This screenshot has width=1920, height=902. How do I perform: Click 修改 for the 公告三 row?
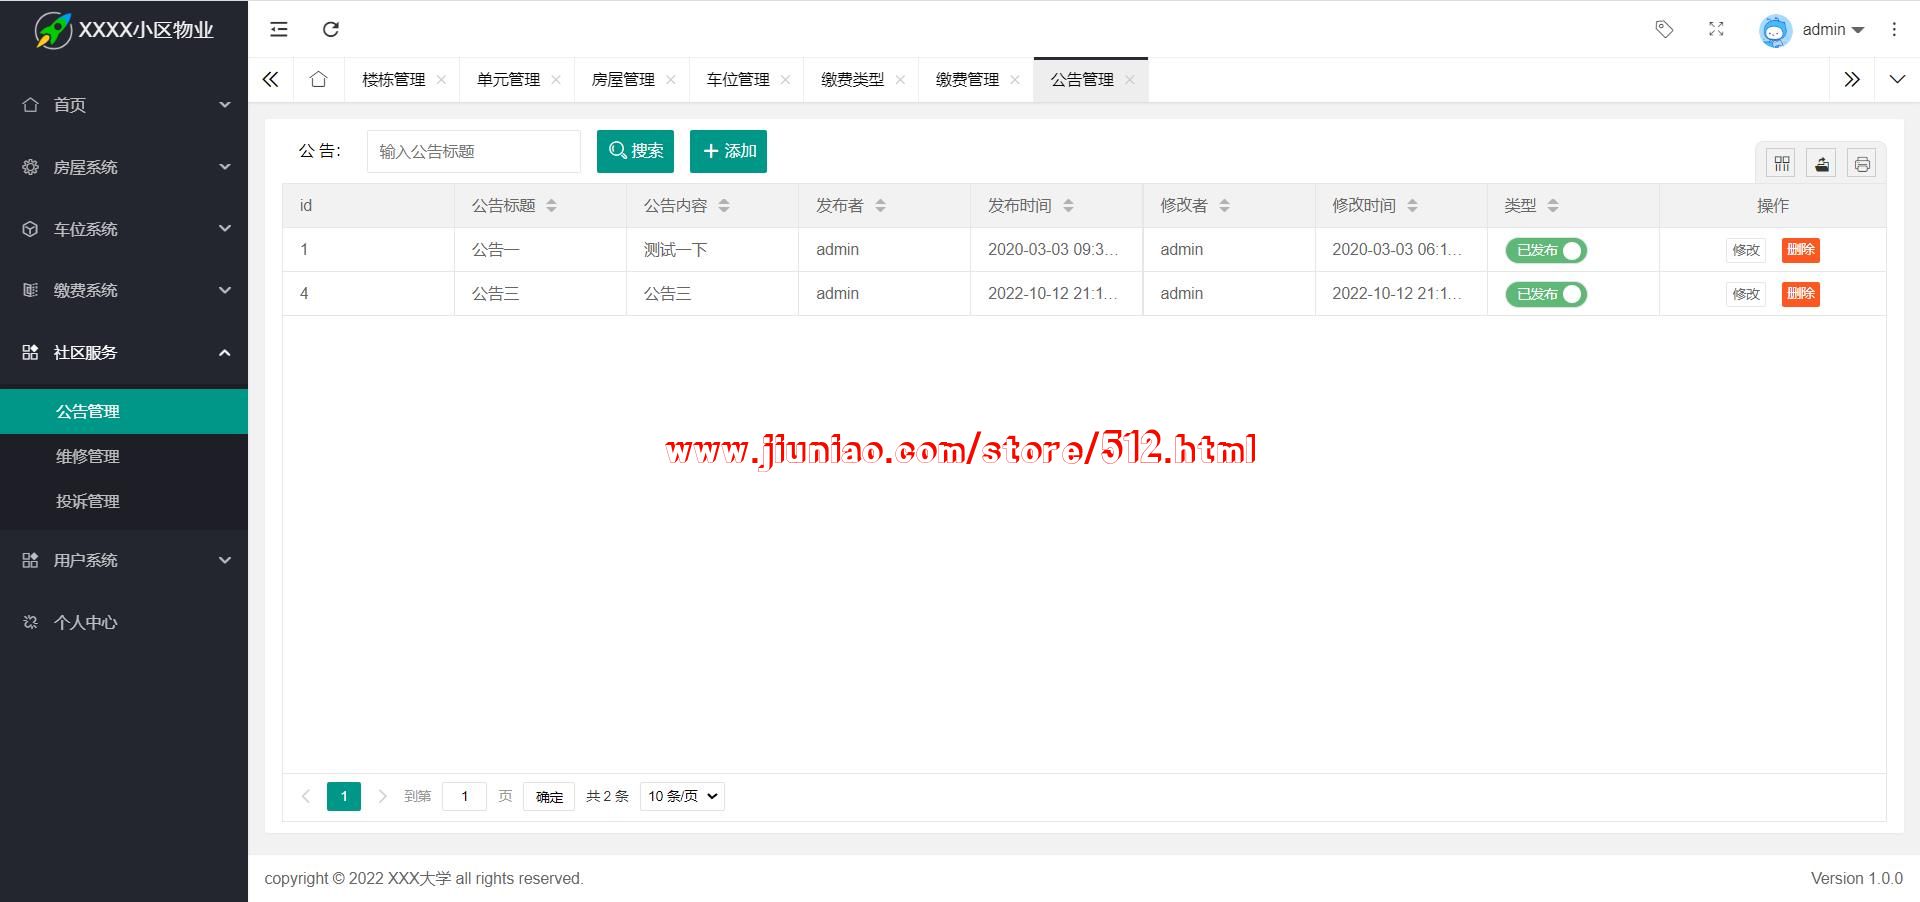[x=1746, y=294]
